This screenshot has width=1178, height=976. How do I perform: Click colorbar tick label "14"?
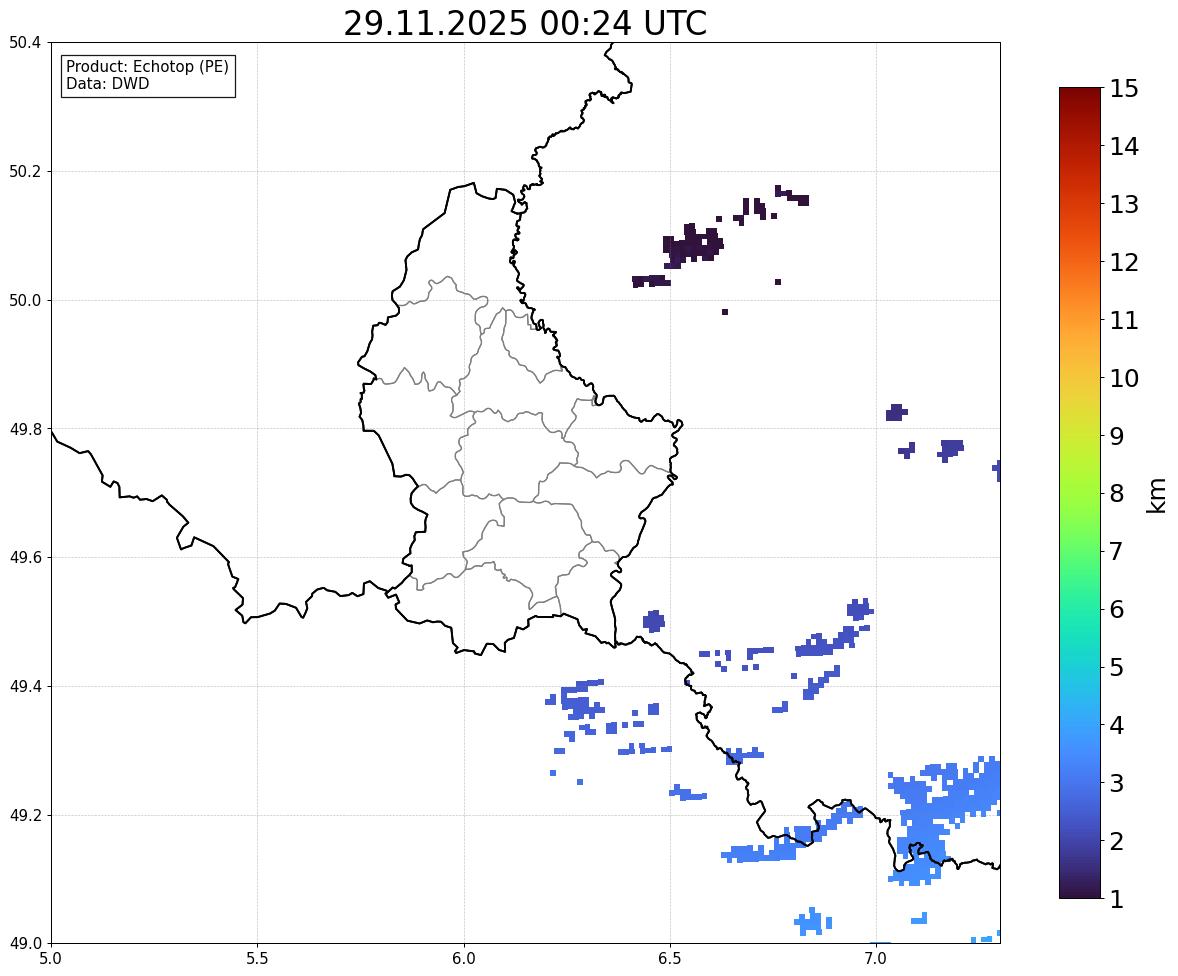[x=1124, y=147]
